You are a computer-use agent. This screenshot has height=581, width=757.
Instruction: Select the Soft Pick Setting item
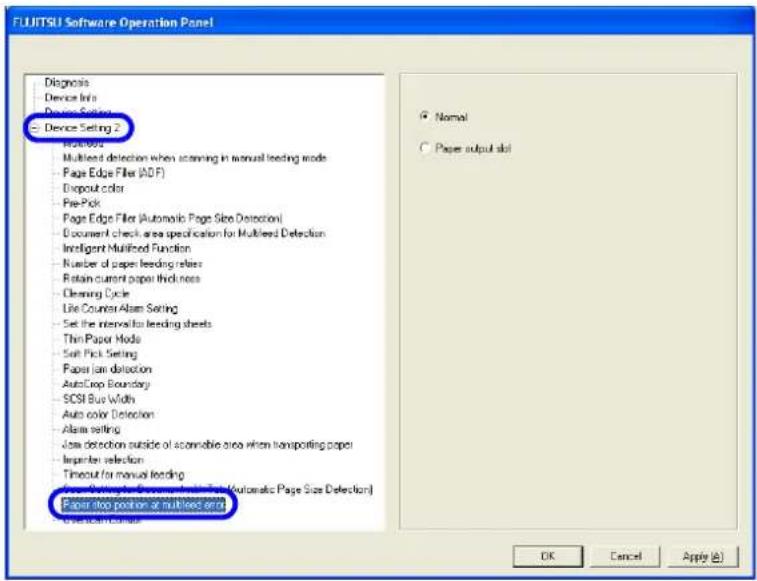coord(100,354)
